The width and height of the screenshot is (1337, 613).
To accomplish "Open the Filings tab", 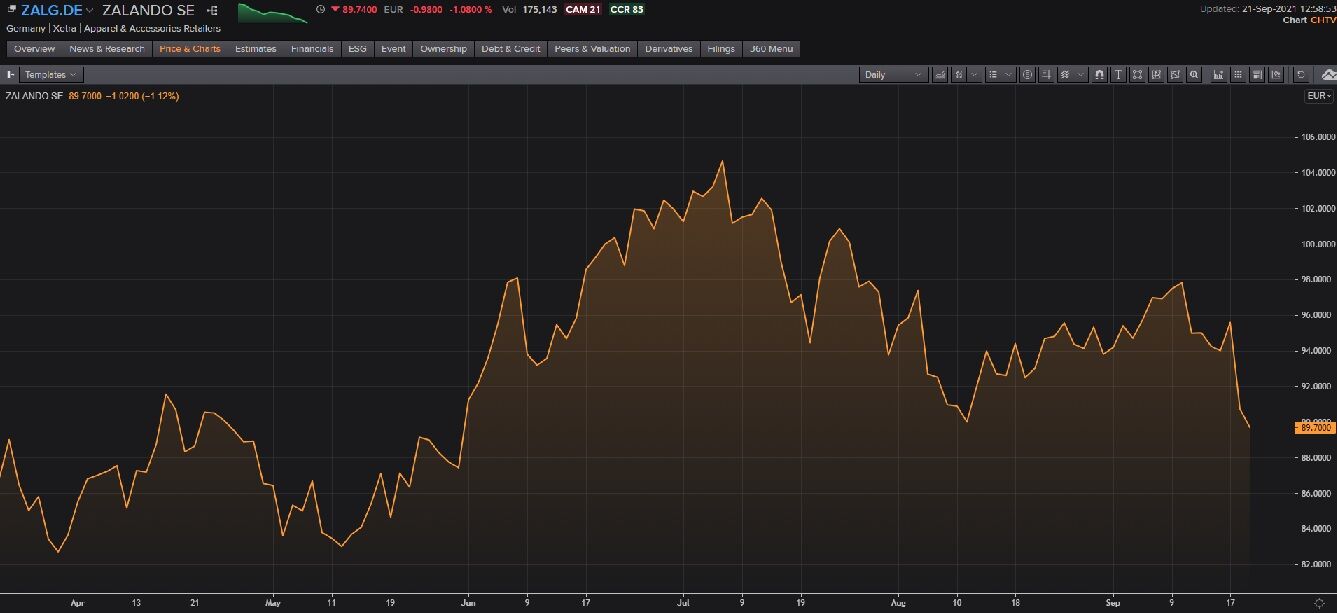I will tap(720, 49).
